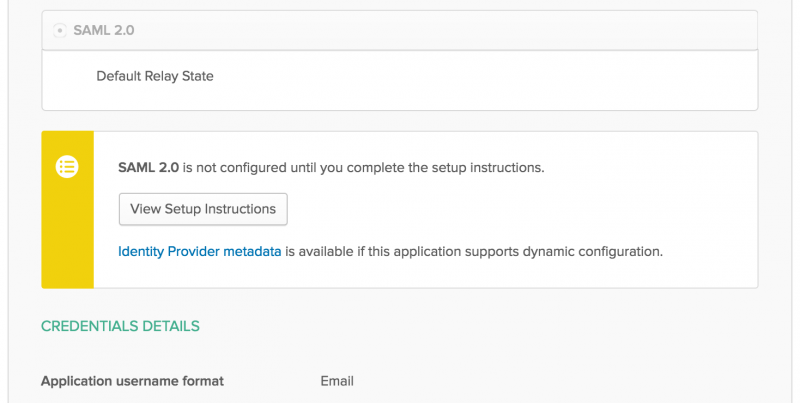The image size is (800, 403).
Task: Click the CREDENTIALS DETAILS section heading
Action: (120, 326)
